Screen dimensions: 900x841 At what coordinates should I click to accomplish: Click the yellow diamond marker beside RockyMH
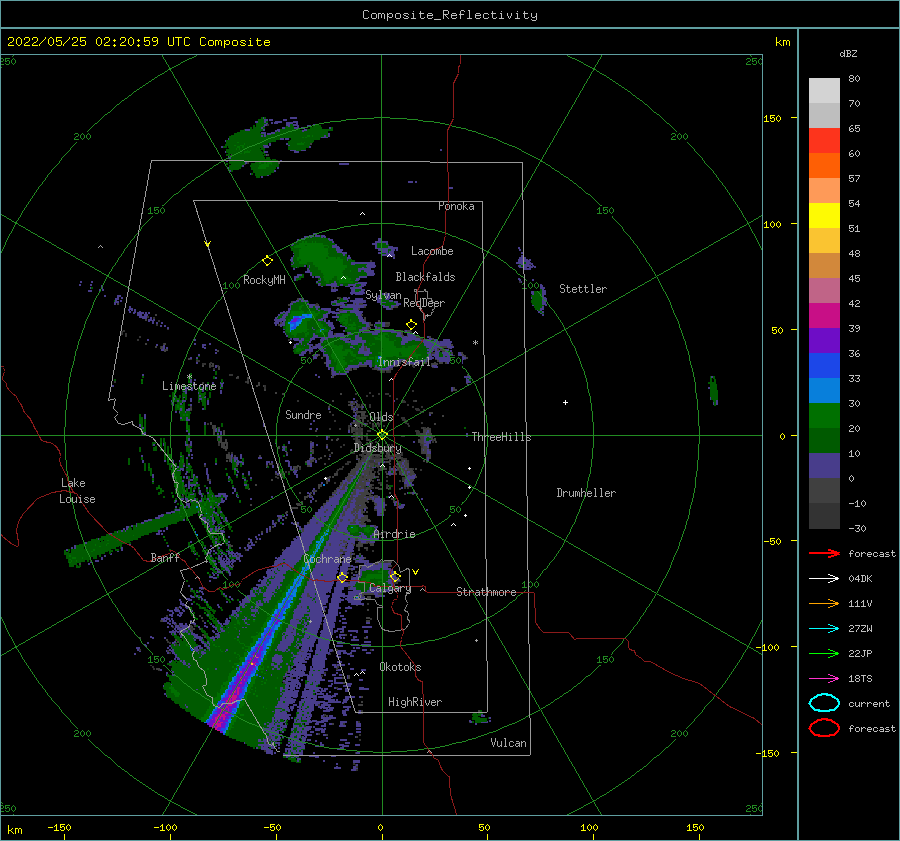[x=267, y=261]
